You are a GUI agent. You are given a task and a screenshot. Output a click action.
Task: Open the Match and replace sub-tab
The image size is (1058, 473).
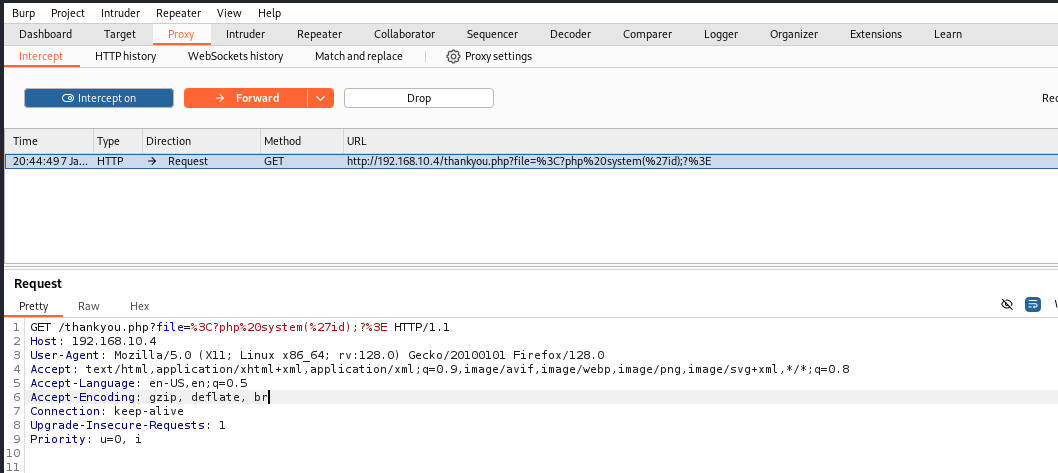[359, 57]
